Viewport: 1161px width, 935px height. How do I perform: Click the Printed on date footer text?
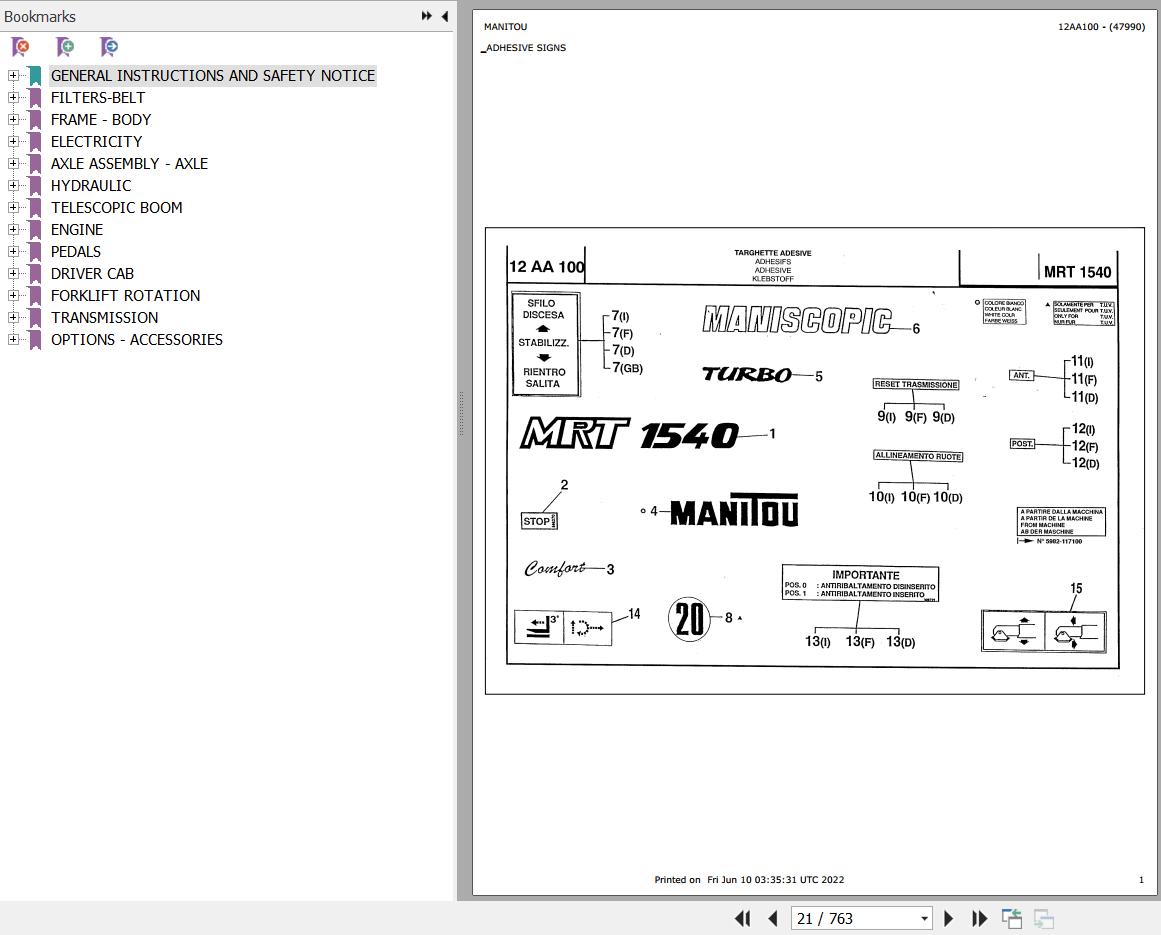(749, 879)
